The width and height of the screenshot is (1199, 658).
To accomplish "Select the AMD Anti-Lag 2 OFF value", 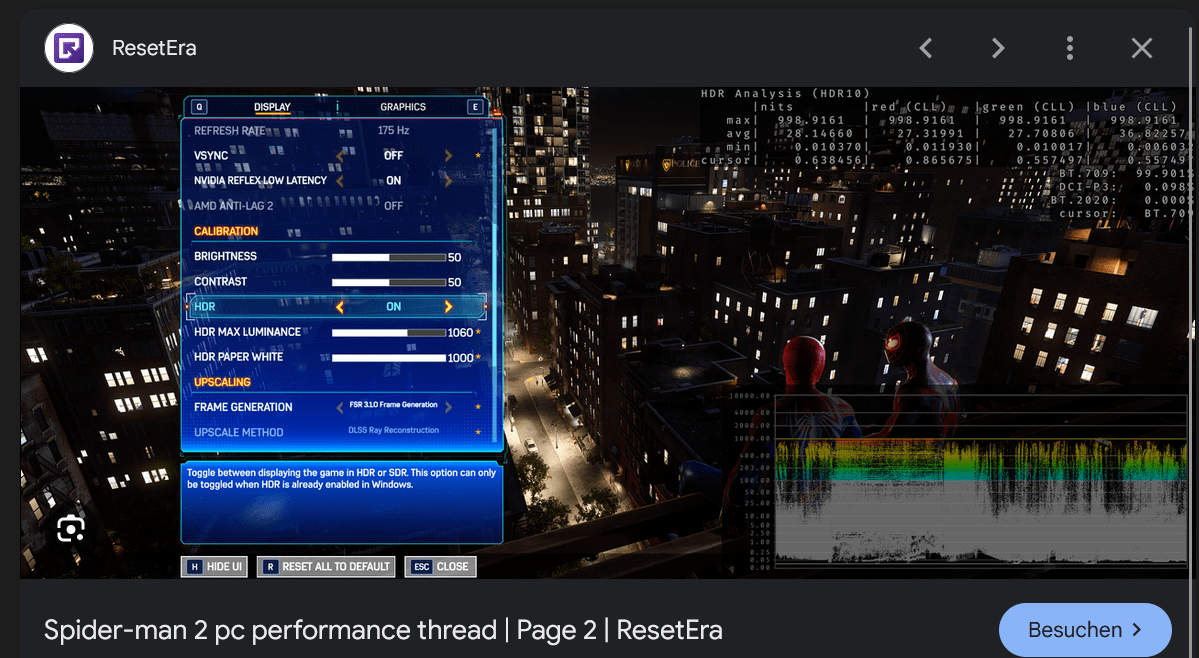I will [x=393, y=206].
